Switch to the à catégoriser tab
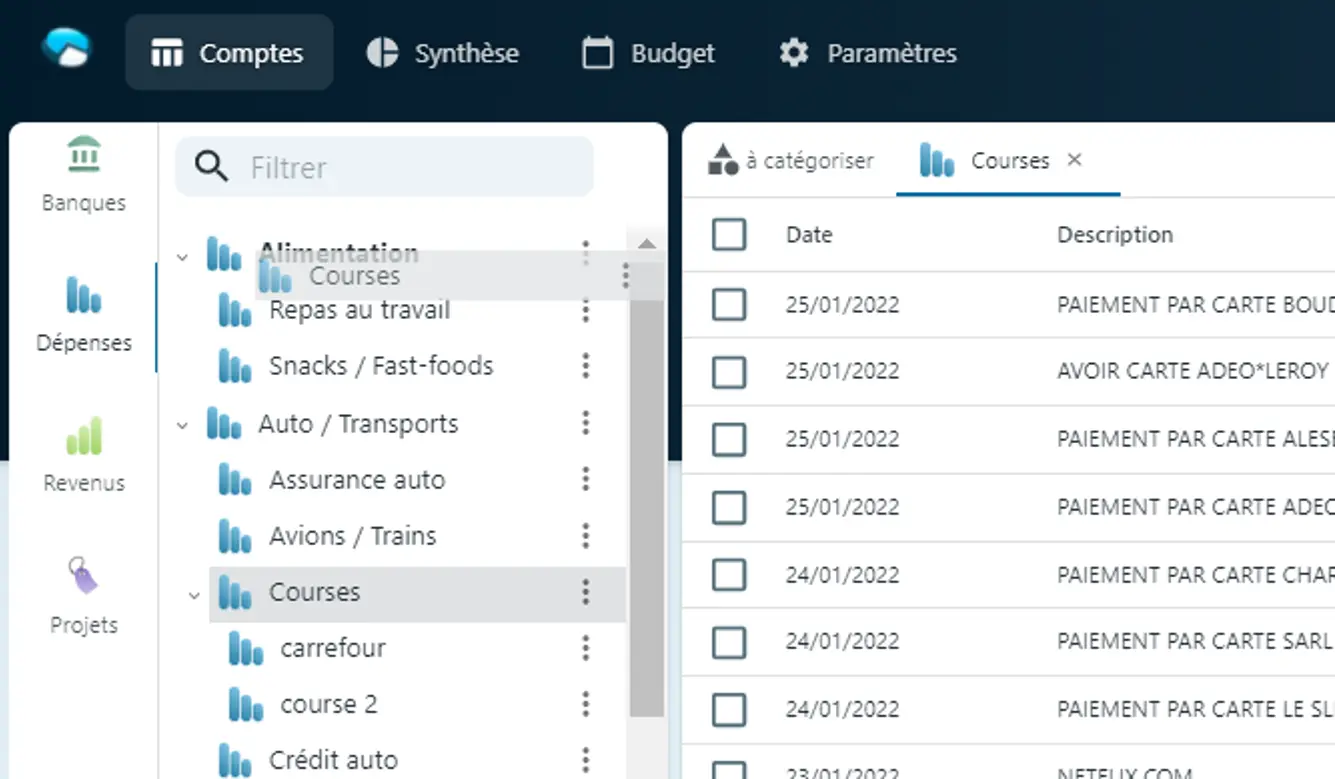This screenshot has height=779, width=1335. (x=791, y=161)
